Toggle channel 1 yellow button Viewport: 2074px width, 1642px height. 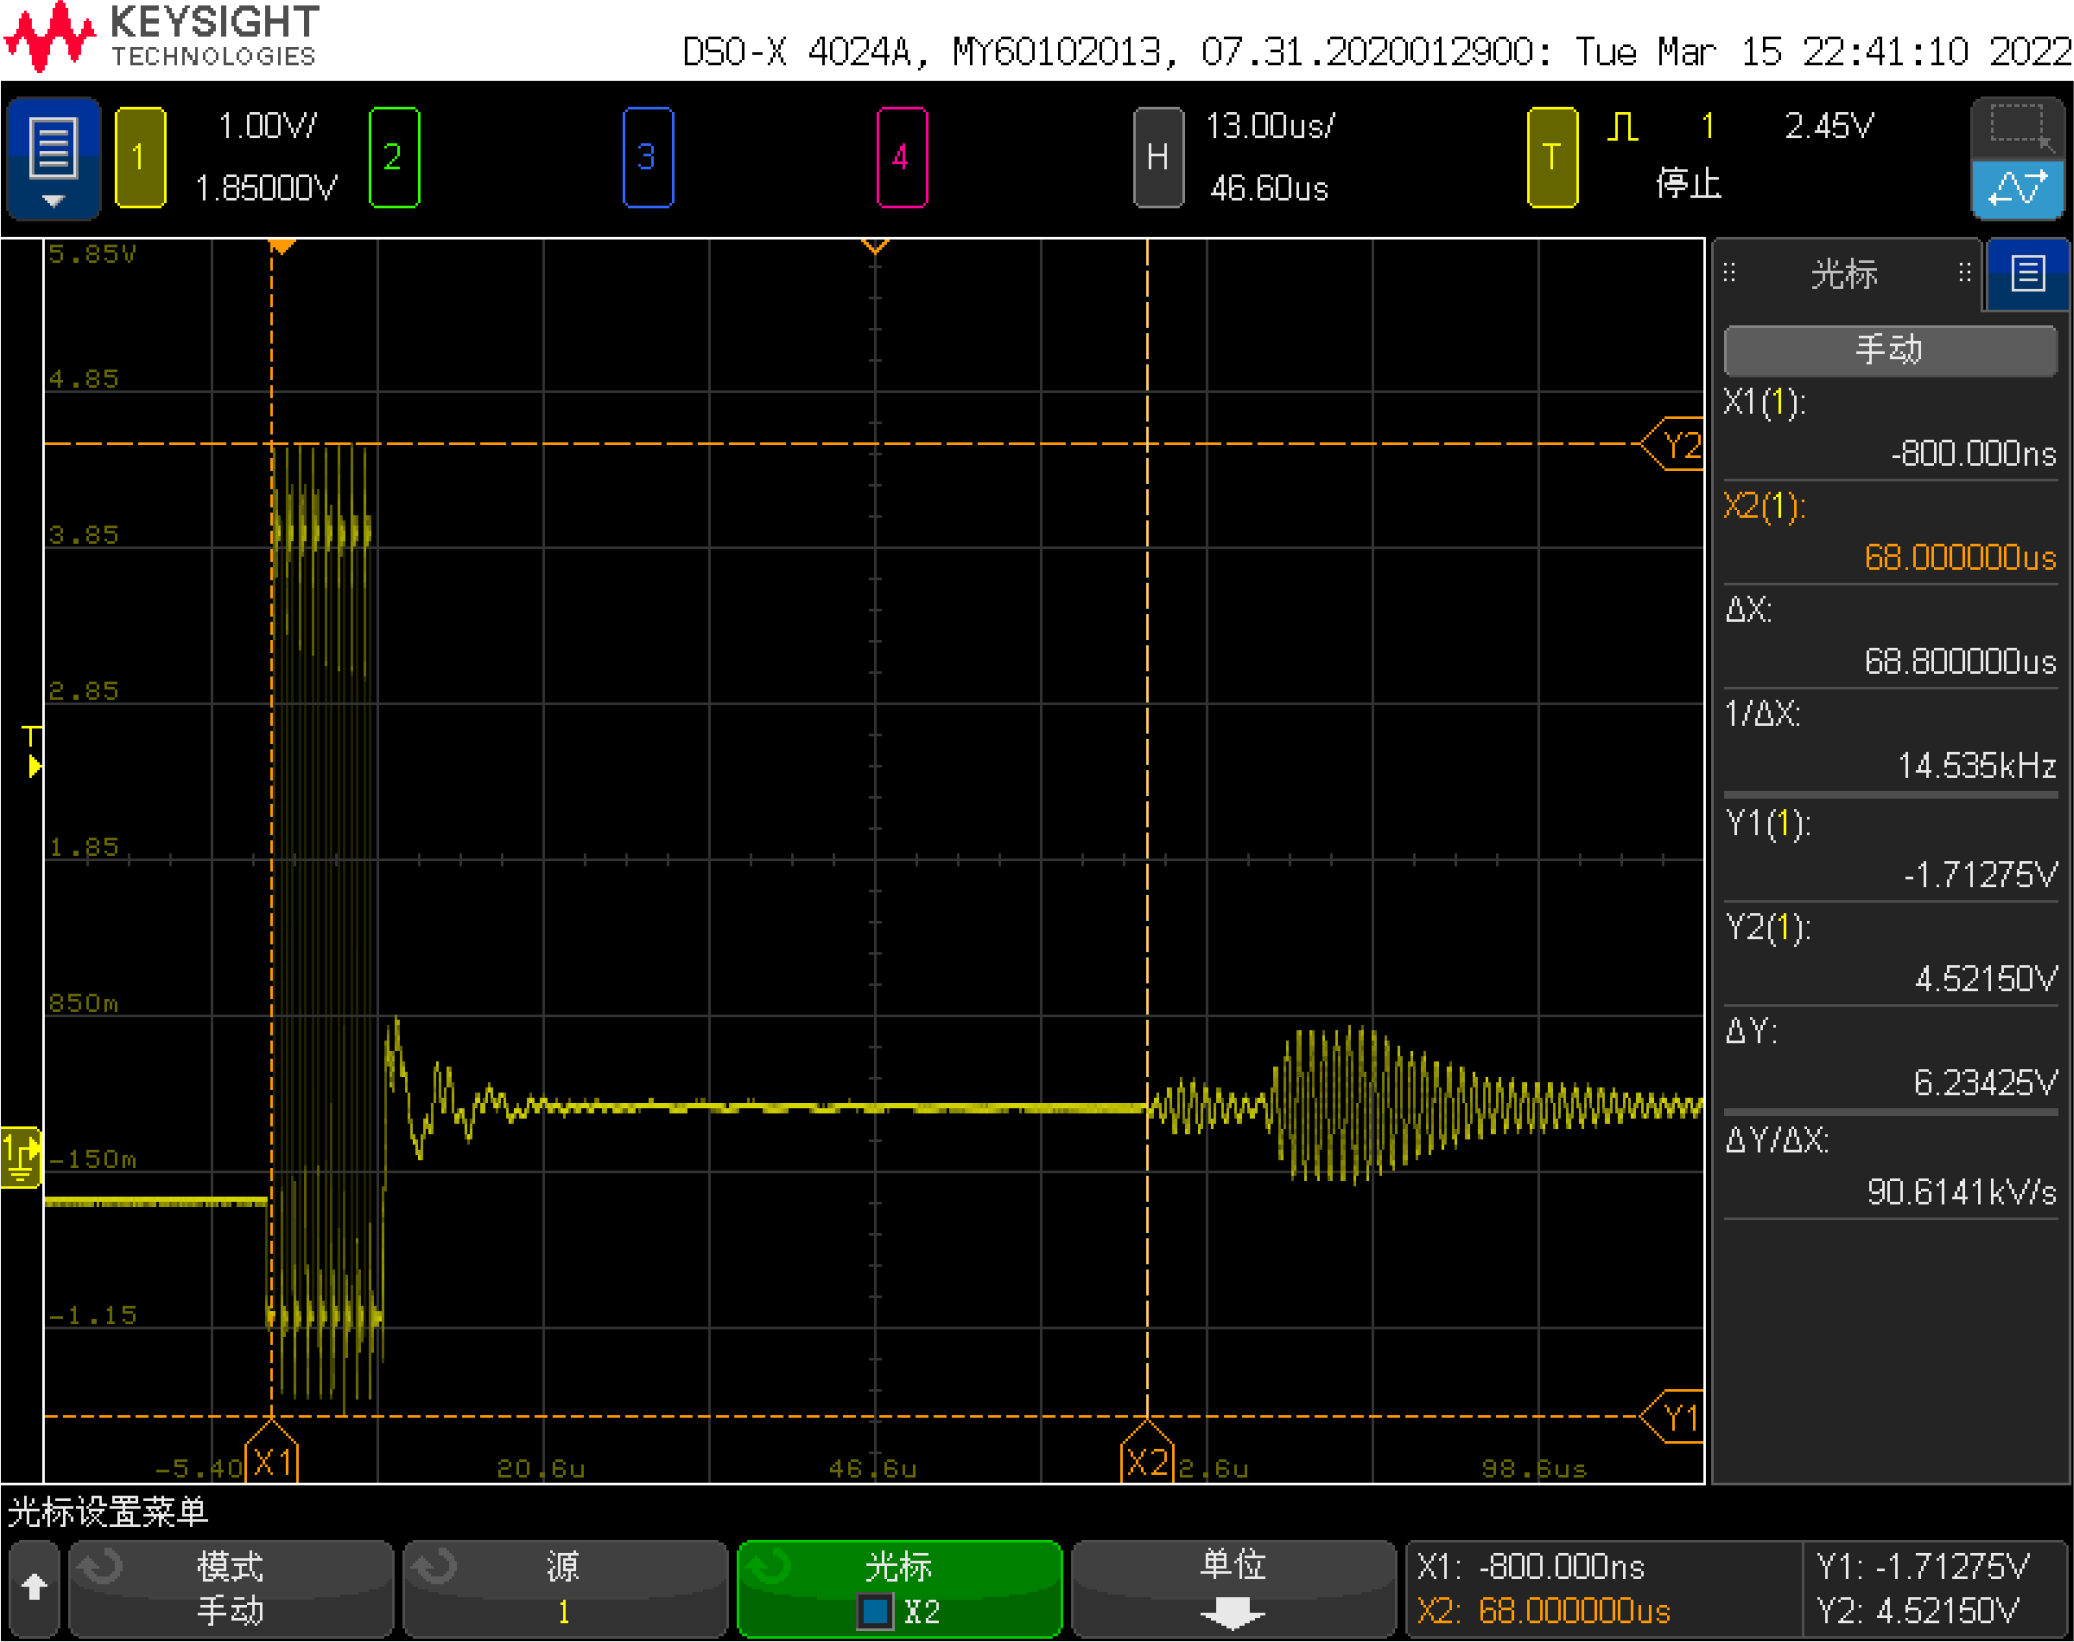pos(140,158)
